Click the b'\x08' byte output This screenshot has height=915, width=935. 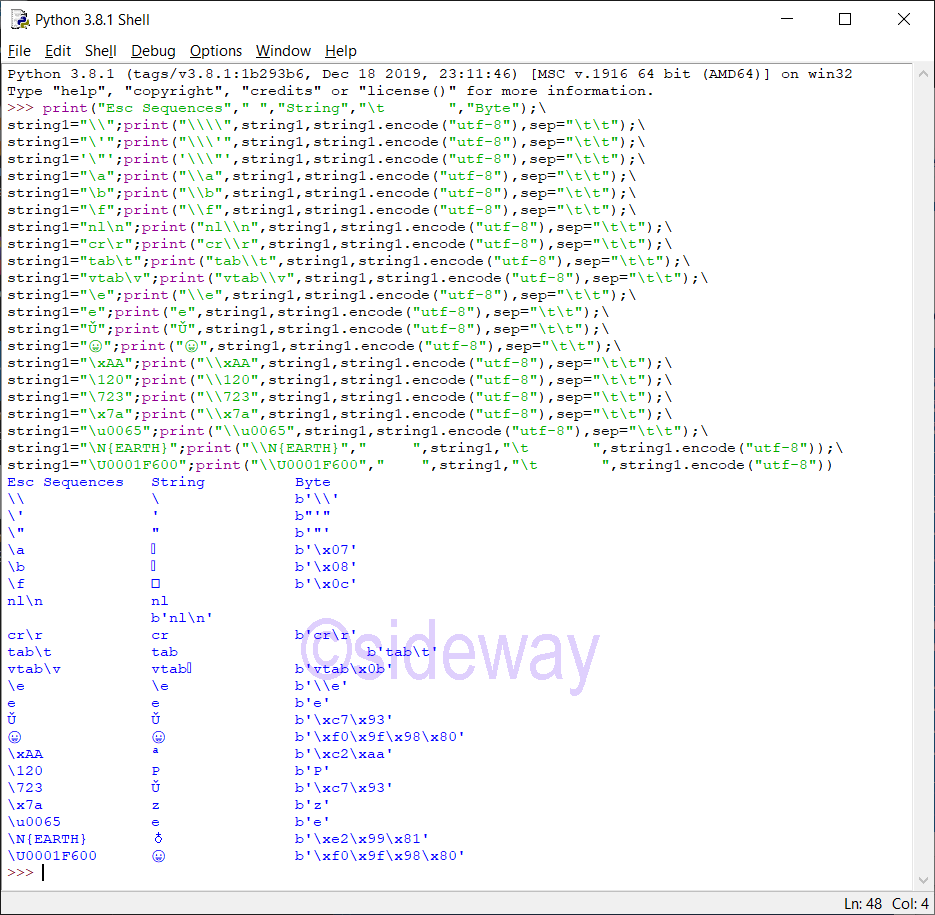(x=326, y=567)
